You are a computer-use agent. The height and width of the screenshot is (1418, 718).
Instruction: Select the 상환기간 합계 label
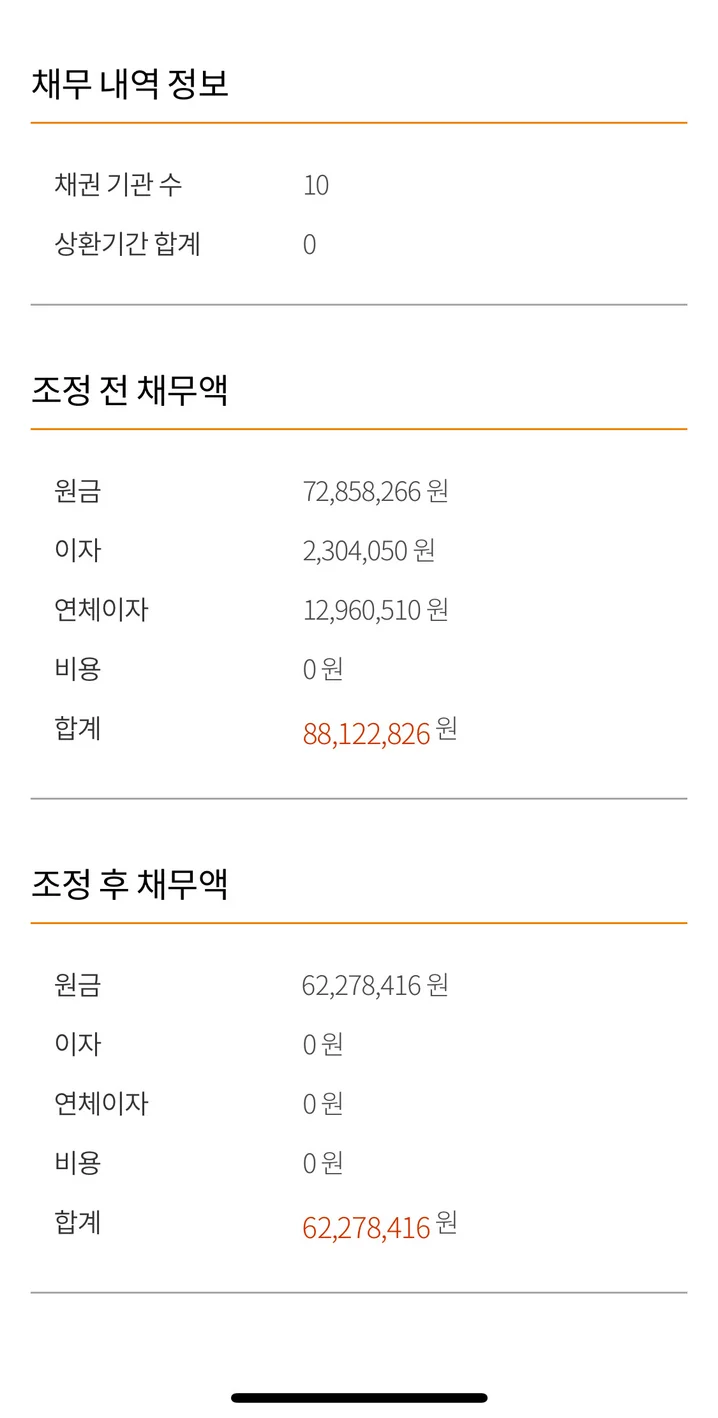tap(128, 244)
